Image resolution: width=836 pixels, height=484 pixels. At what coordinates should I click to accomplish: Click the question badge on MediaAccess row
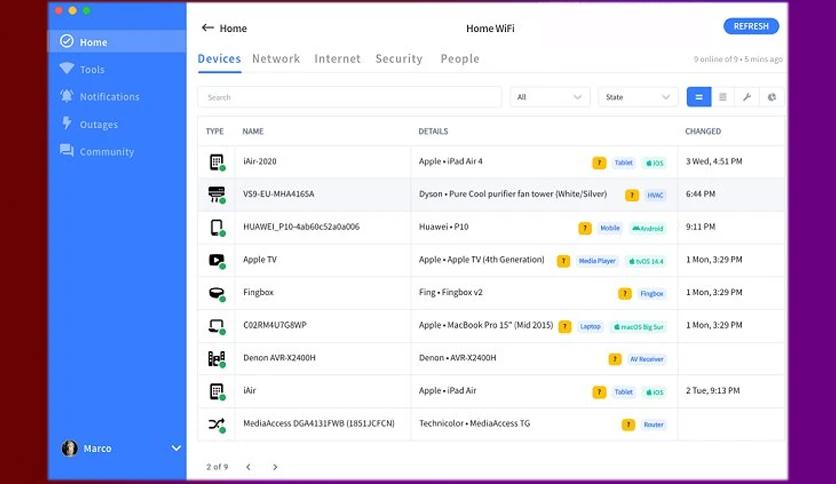629,424
